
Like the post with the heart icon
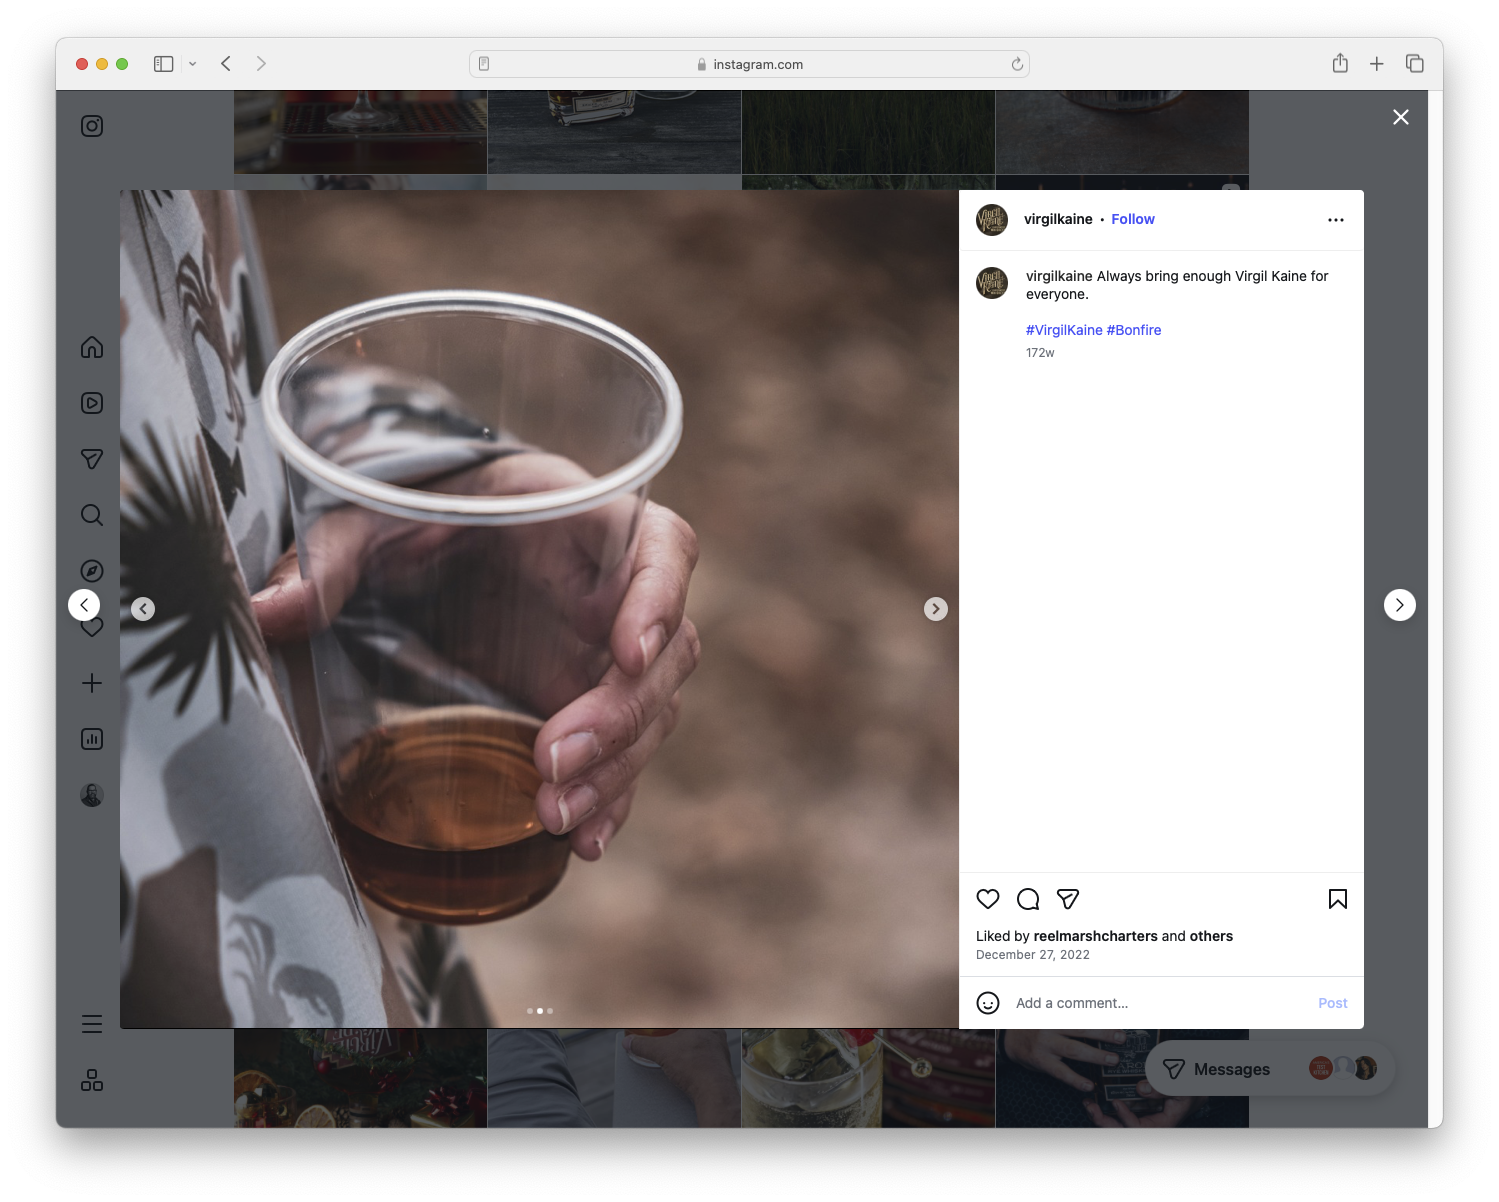pyautogui.click(x=988, y=899)
